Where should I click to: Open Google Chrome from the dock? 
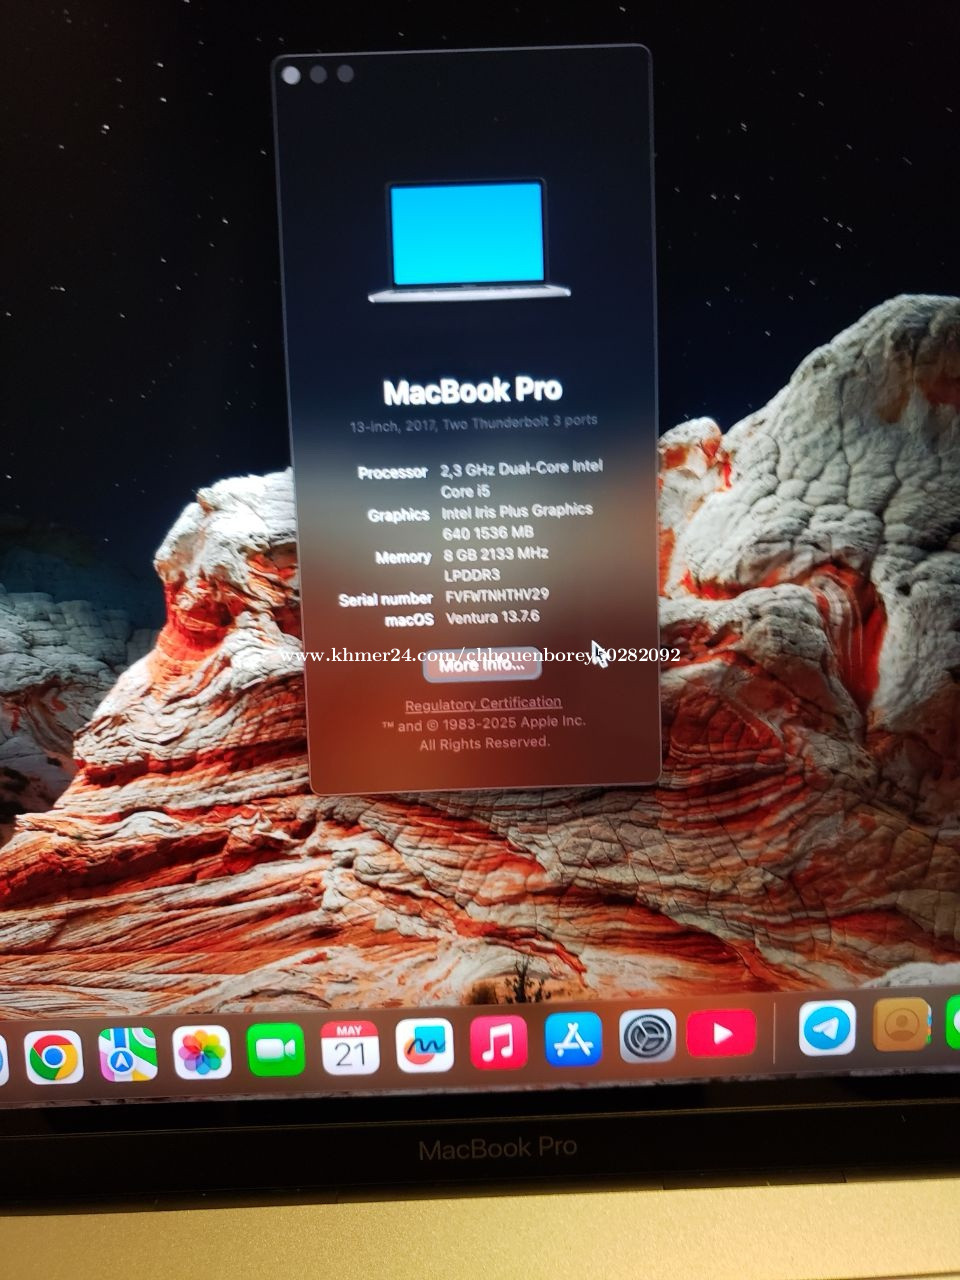[53, 1056]
